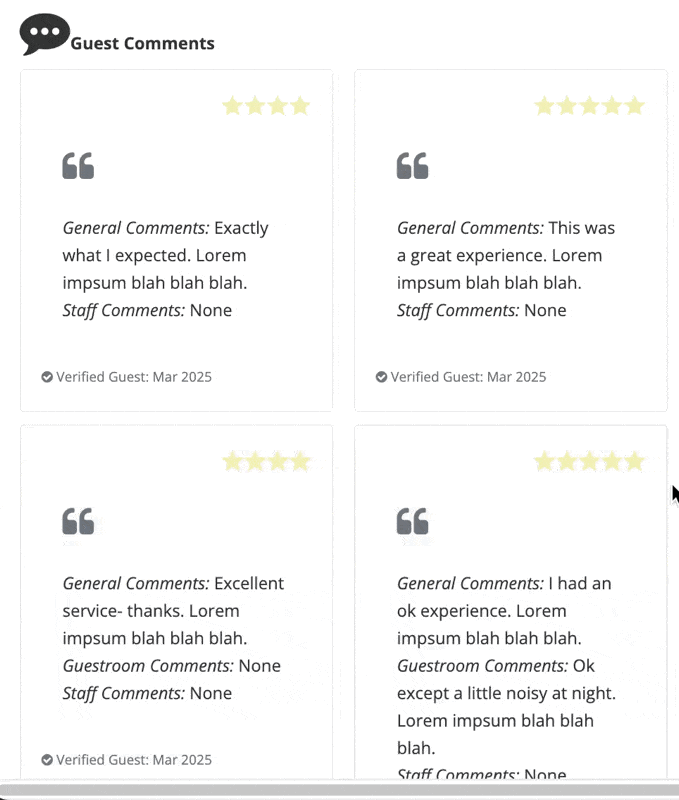Click the verified checkmark icon in 'Excellent service' card
The width and height of the screenshot is (679, 800).
coord(47,760)
